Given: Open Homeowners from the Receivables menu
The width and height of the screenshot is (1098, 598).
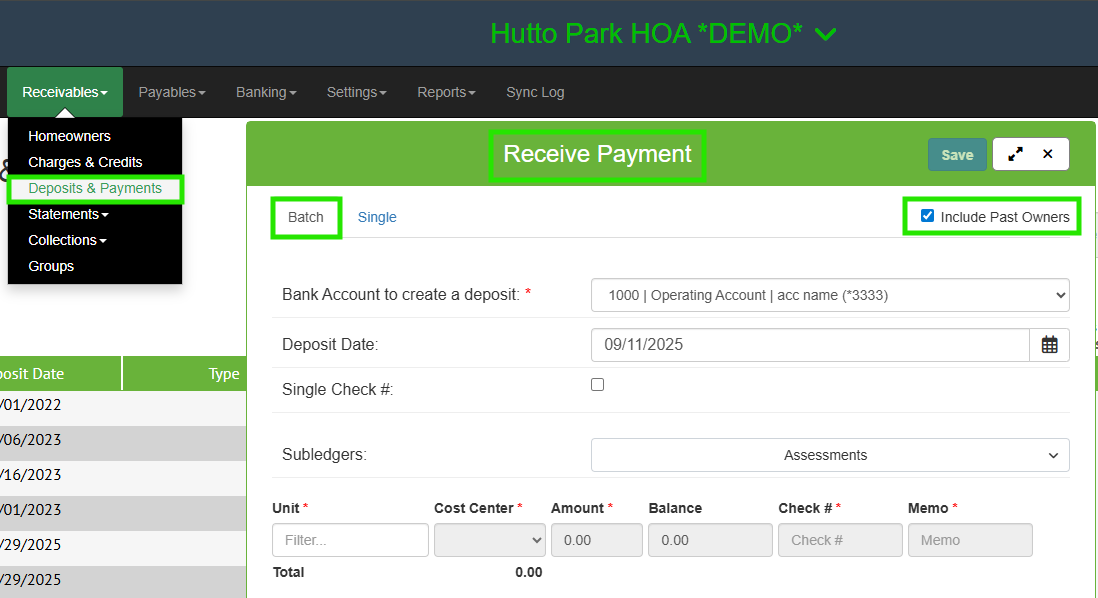Looking at the screenshot, I should (69, 136).
